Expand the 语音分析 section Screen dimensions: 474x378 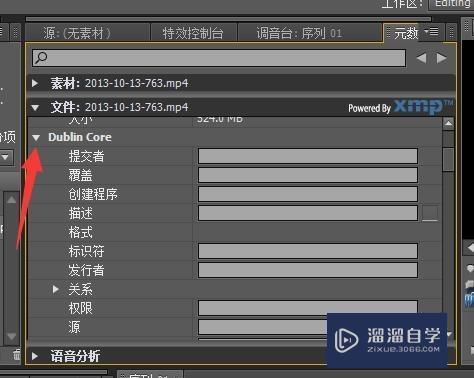coord(35,356)
